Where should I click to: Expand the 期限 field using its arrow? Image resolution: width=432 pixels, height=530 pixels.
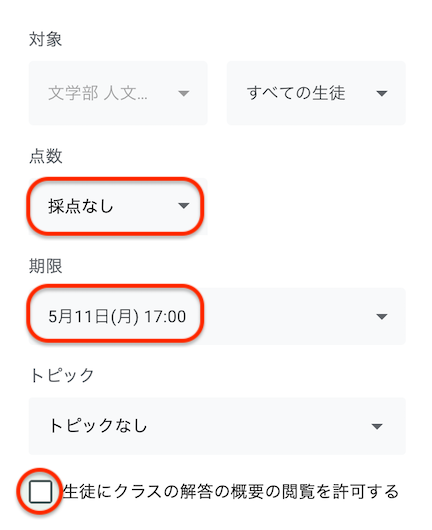(382, 317)
